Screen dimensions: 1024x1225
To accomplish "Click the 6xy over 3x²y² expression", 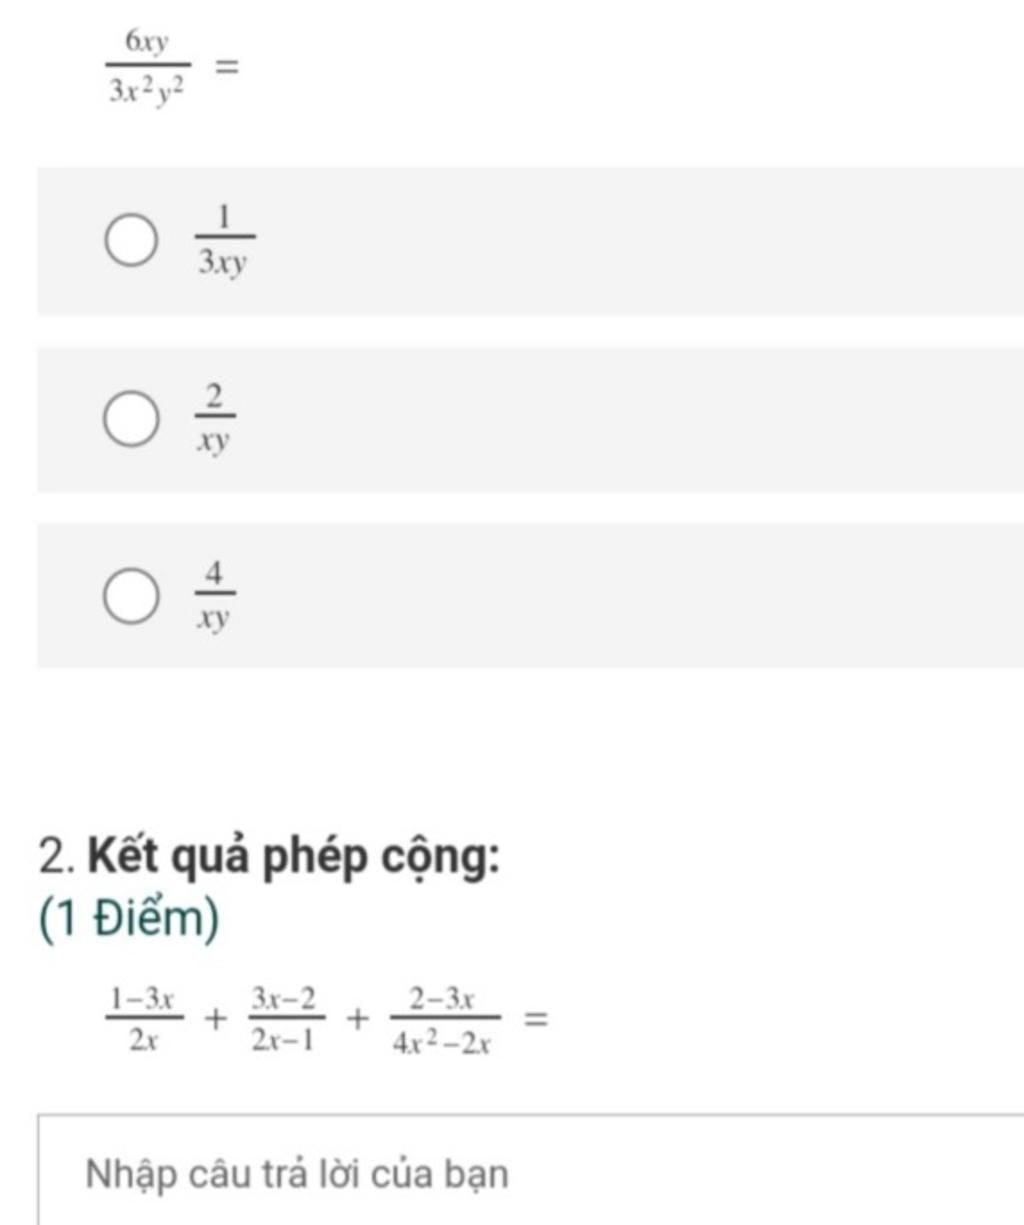I will 148,68.
